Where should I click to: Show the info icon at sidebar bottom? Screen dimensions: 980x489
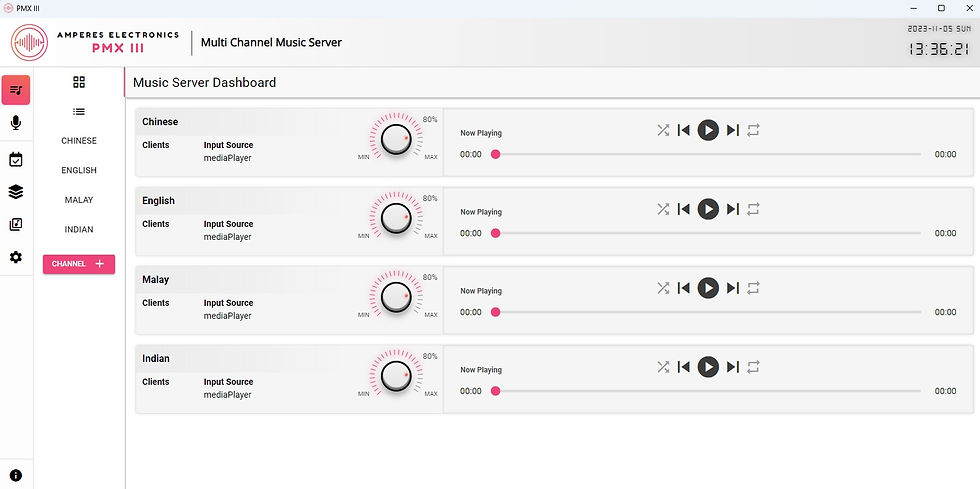[x=16, y=475]
